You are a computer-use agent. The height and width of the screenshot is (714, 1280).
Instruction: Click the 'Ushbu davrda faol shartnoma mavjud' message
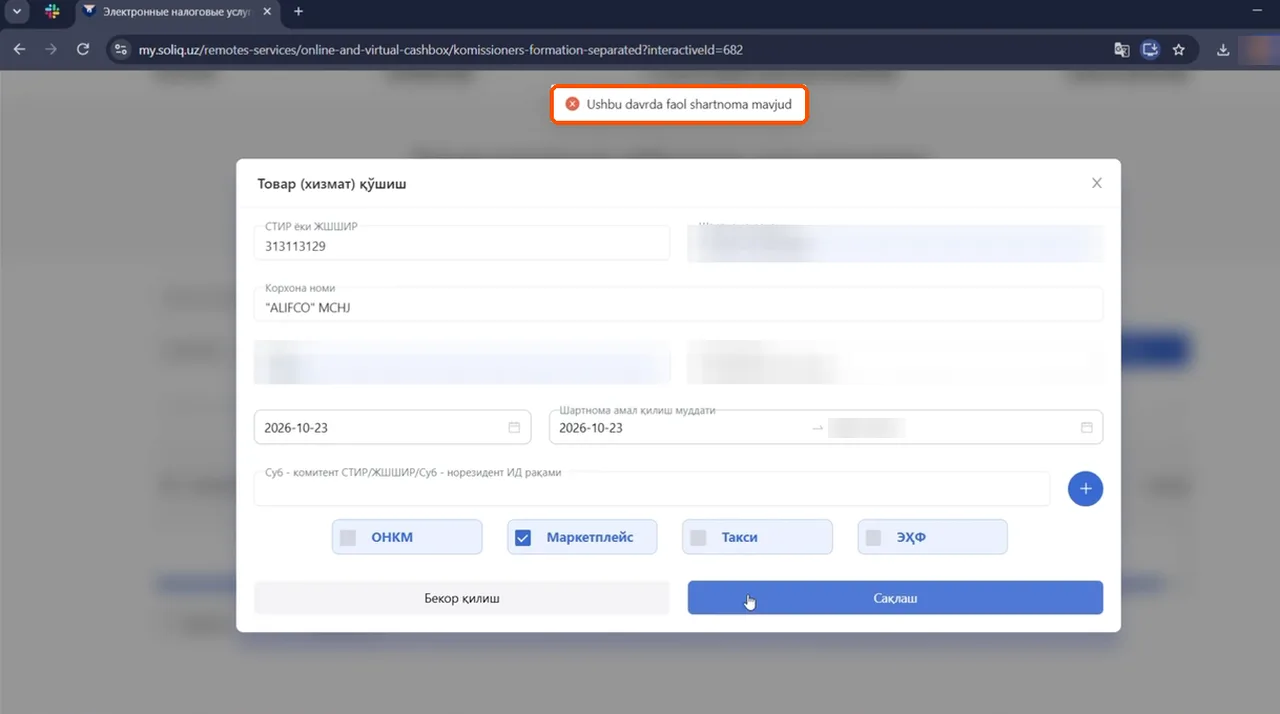tap(690, 104)
